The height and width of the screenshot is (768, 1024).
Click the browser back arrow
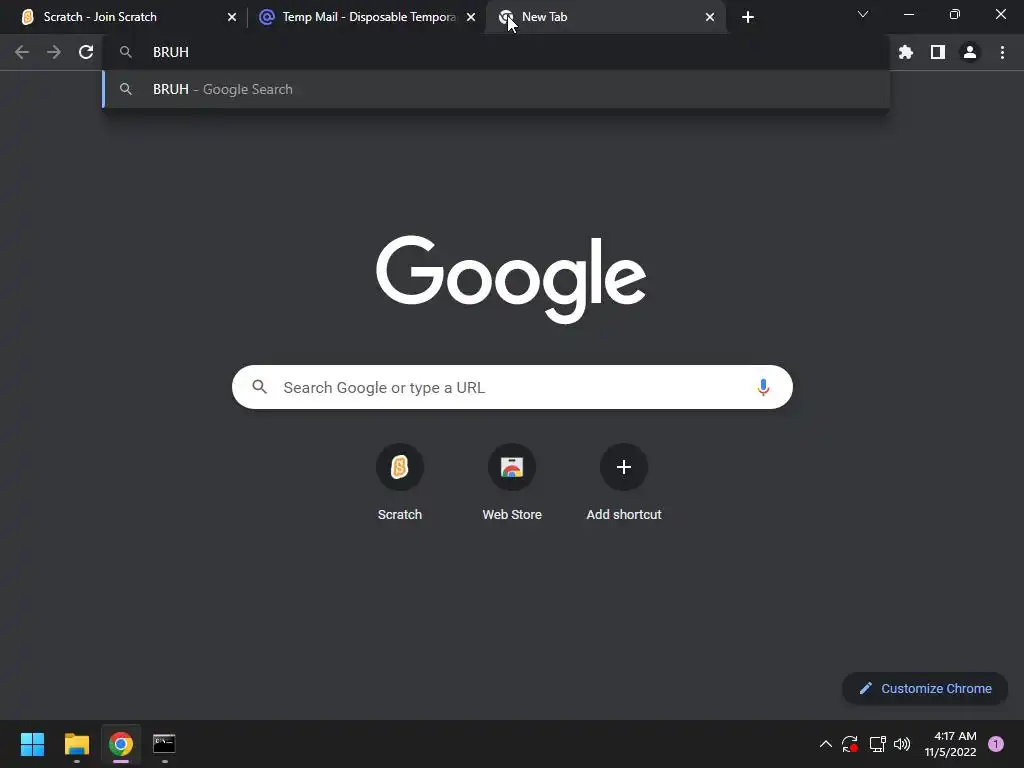(22, 52)
